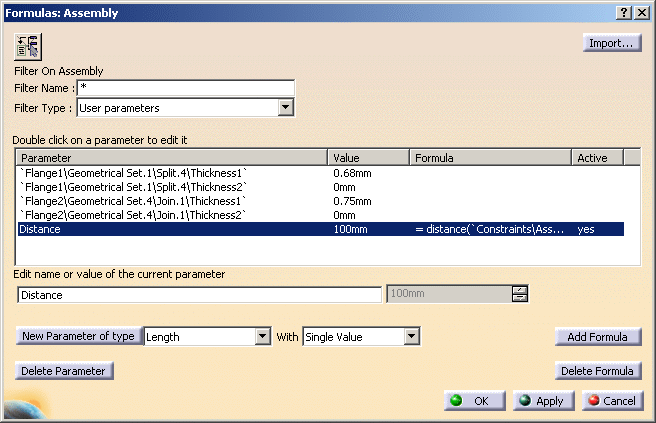Click the Formula column header
The image size is (656, 423).
tap(490, 158)
